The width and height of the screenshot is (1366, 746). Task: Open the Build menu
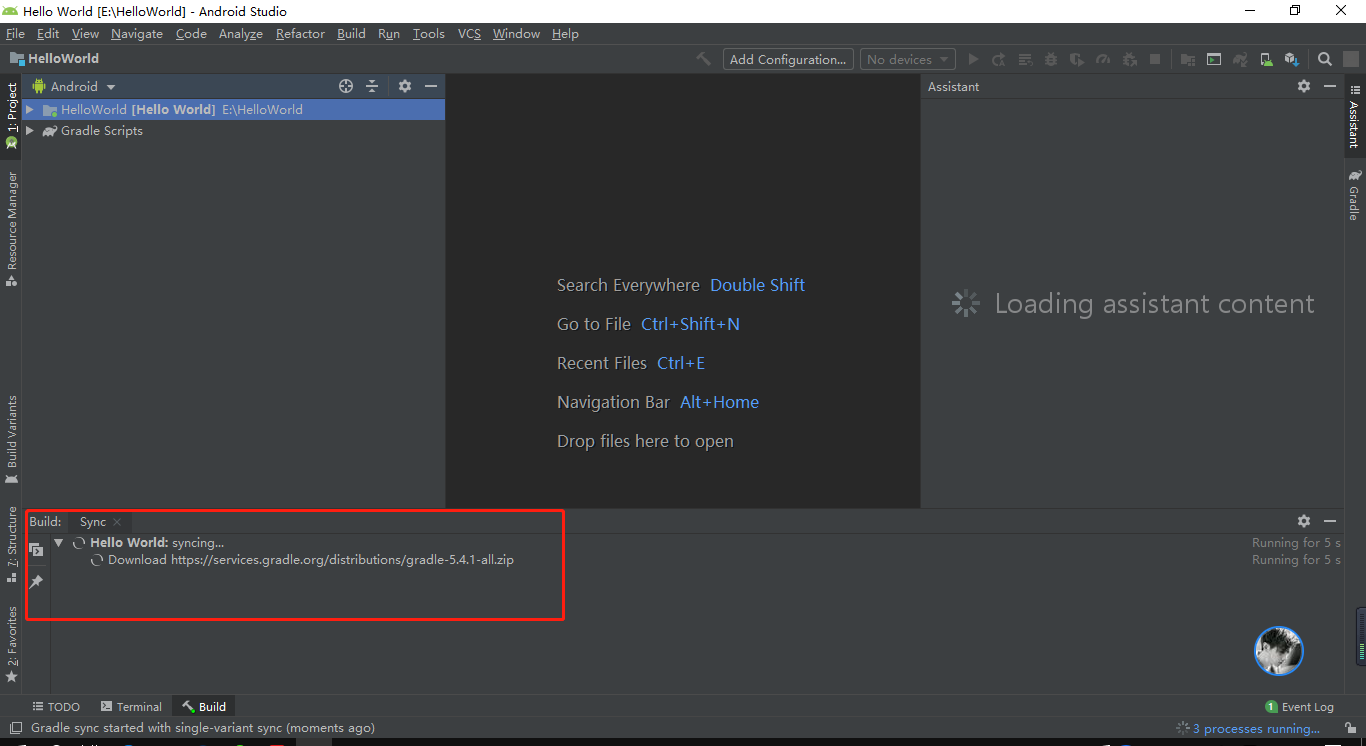pos(351,33)
